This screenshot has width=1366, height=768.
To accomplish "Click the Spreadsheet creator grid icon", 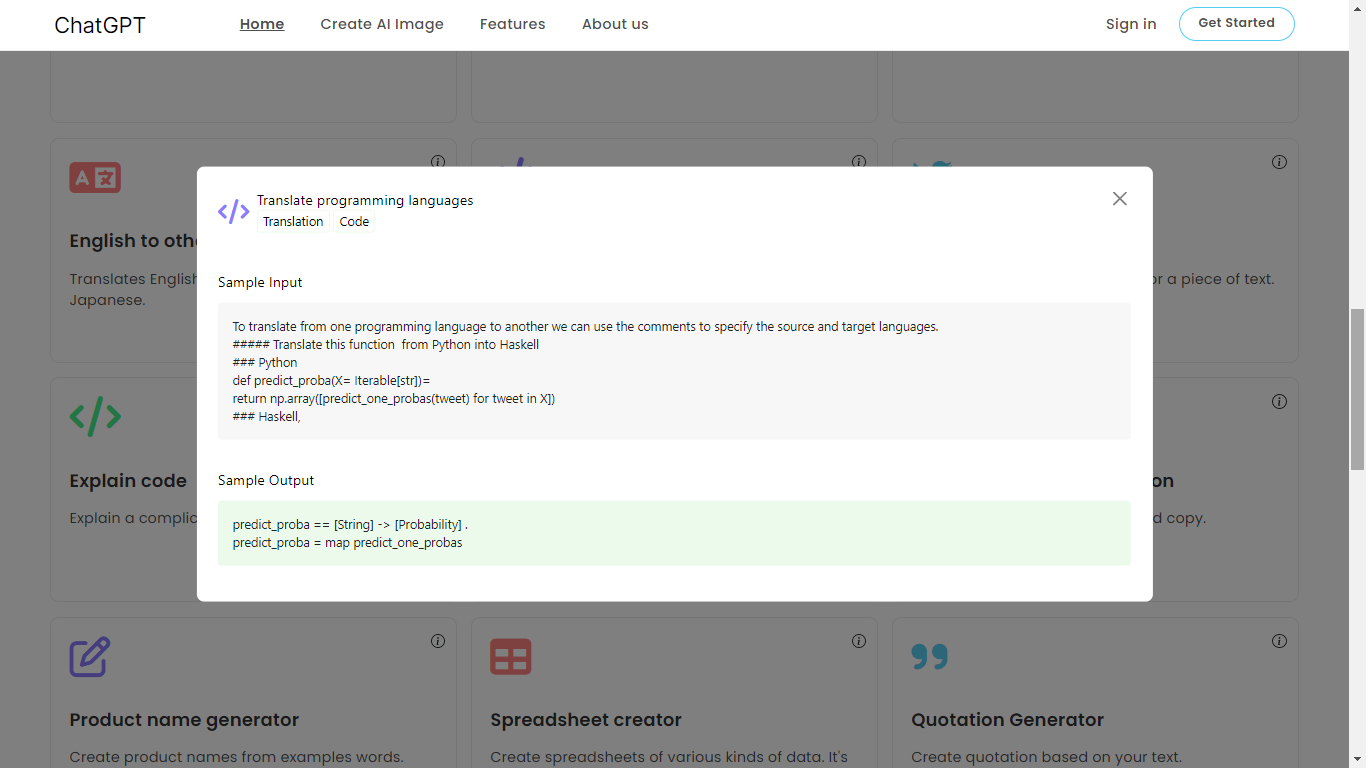I will tap(511, 657).
